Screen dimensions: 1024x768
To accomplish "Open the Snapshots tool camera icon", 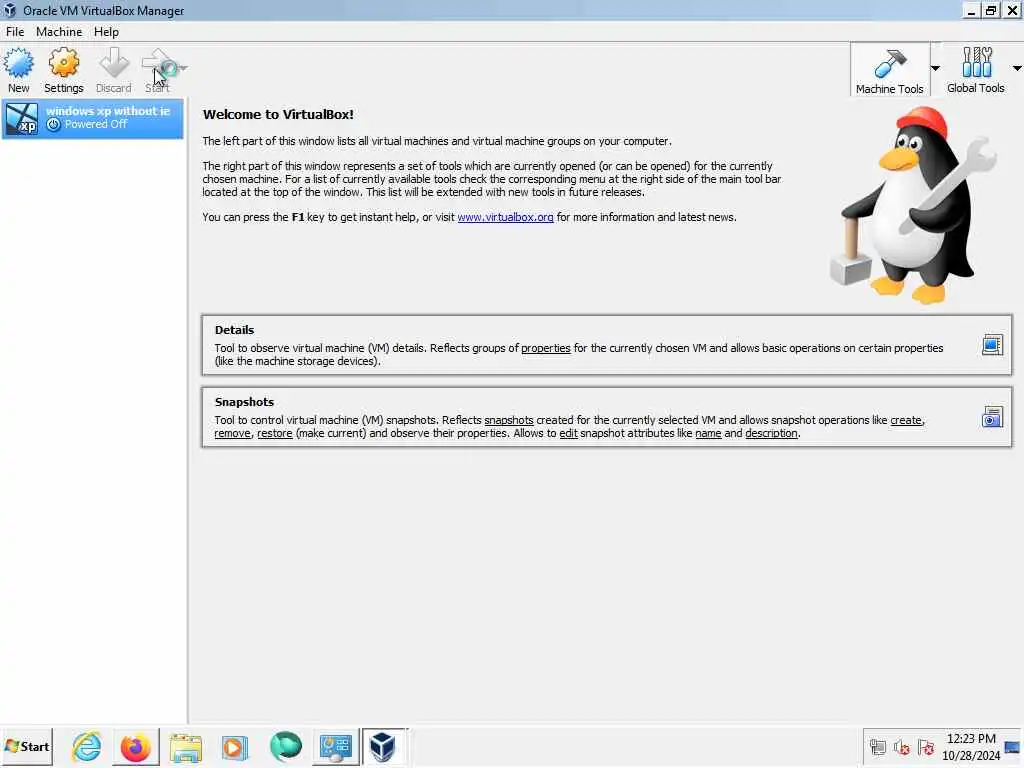I will (x=992, y=417).
